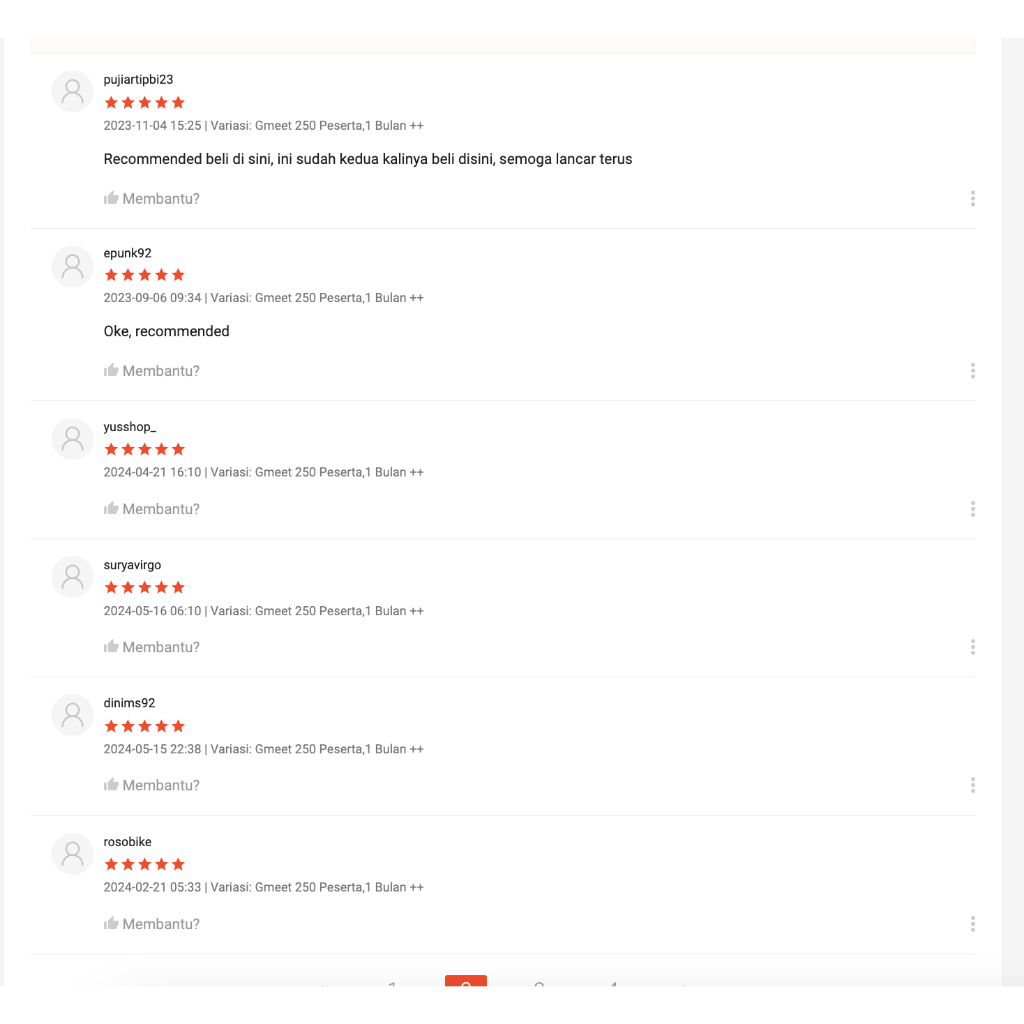This screenshot has height=1024, width=1024.
Task: Click the highlighted current page number button
Action: click(x=466, y=982)
